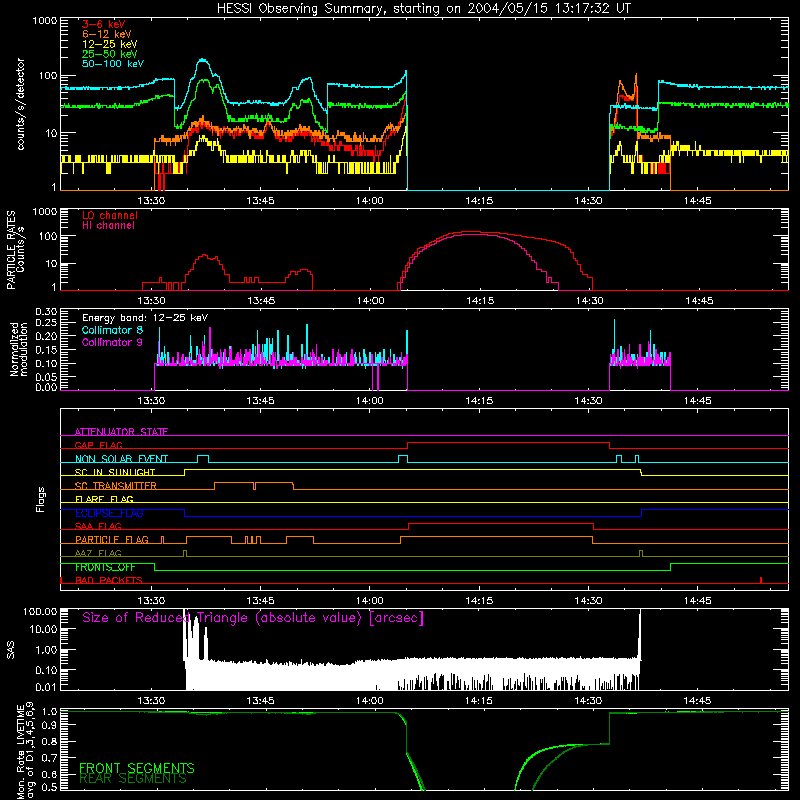Click the LO channel legend label

pos(110,215)
